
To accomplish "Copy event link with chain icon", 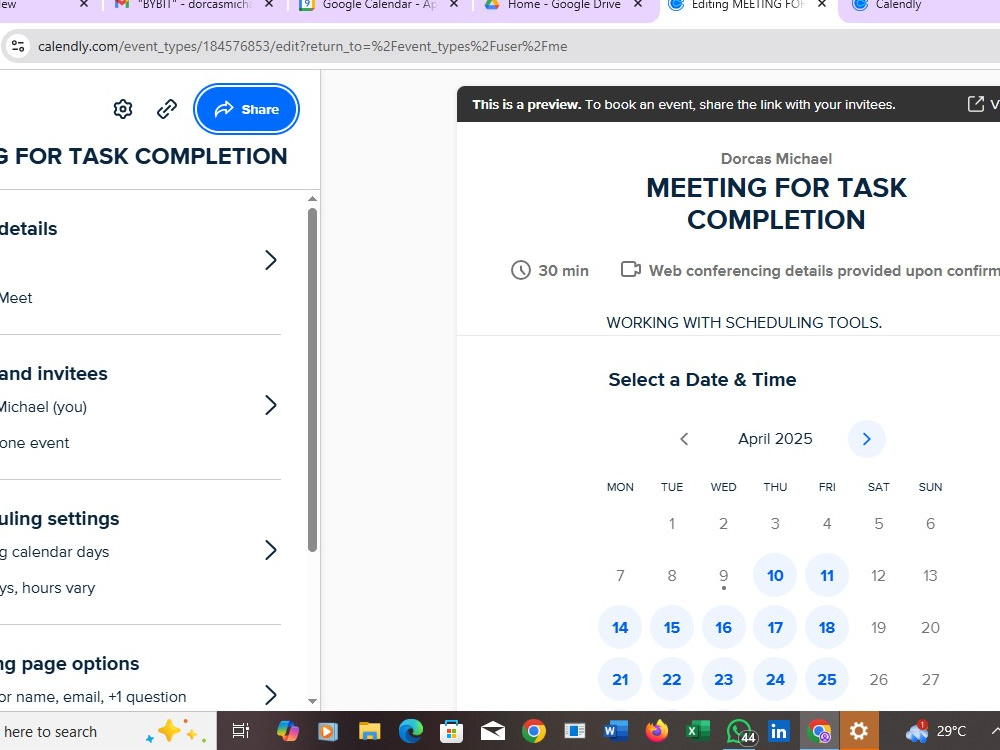I will pyautogui.click(x=166, y=109).
